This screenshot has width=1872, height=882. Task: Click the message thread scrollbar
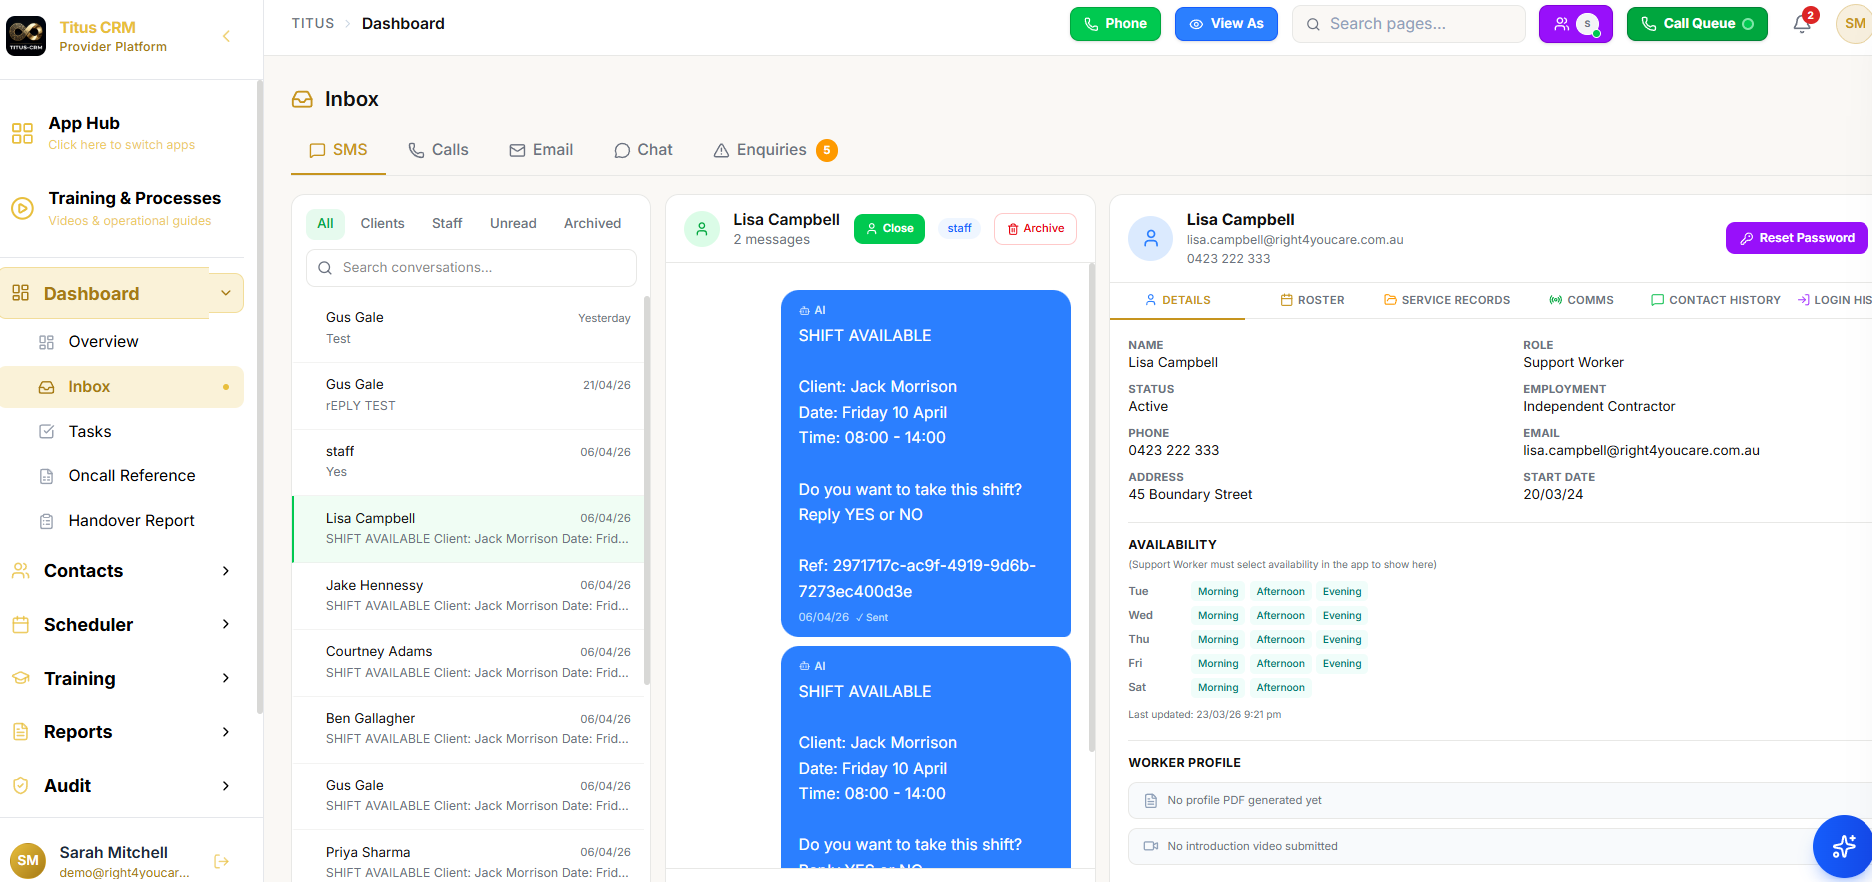tap(1091, 507)
